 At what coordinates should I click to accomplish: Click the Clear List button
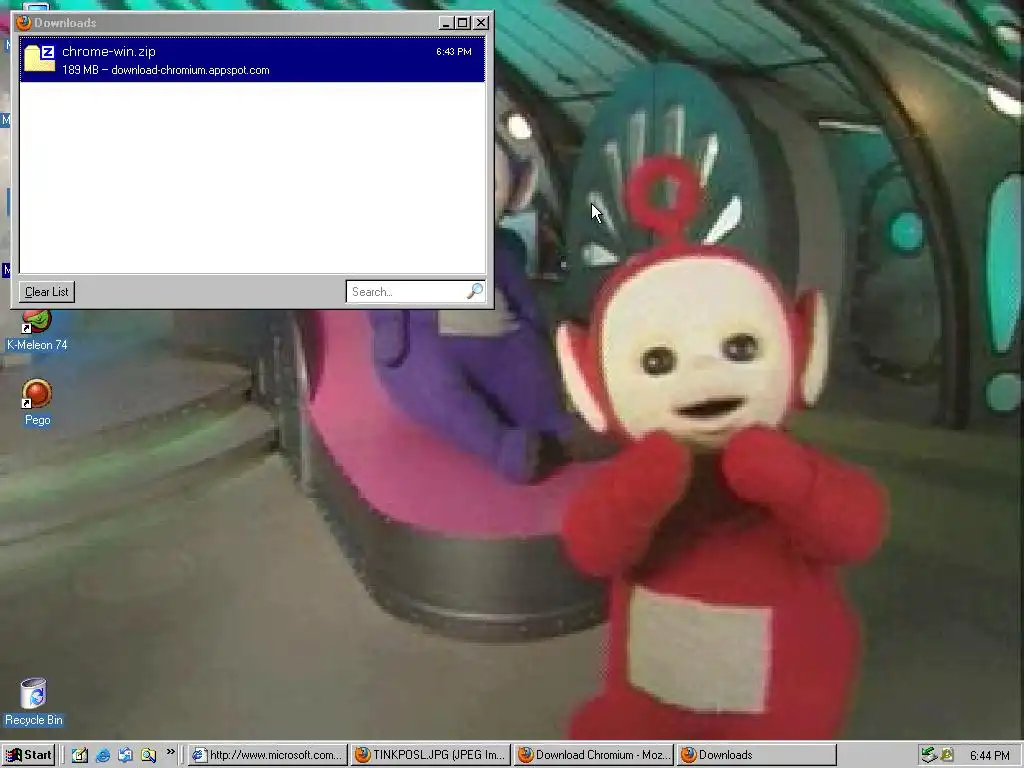pos(46,292)
